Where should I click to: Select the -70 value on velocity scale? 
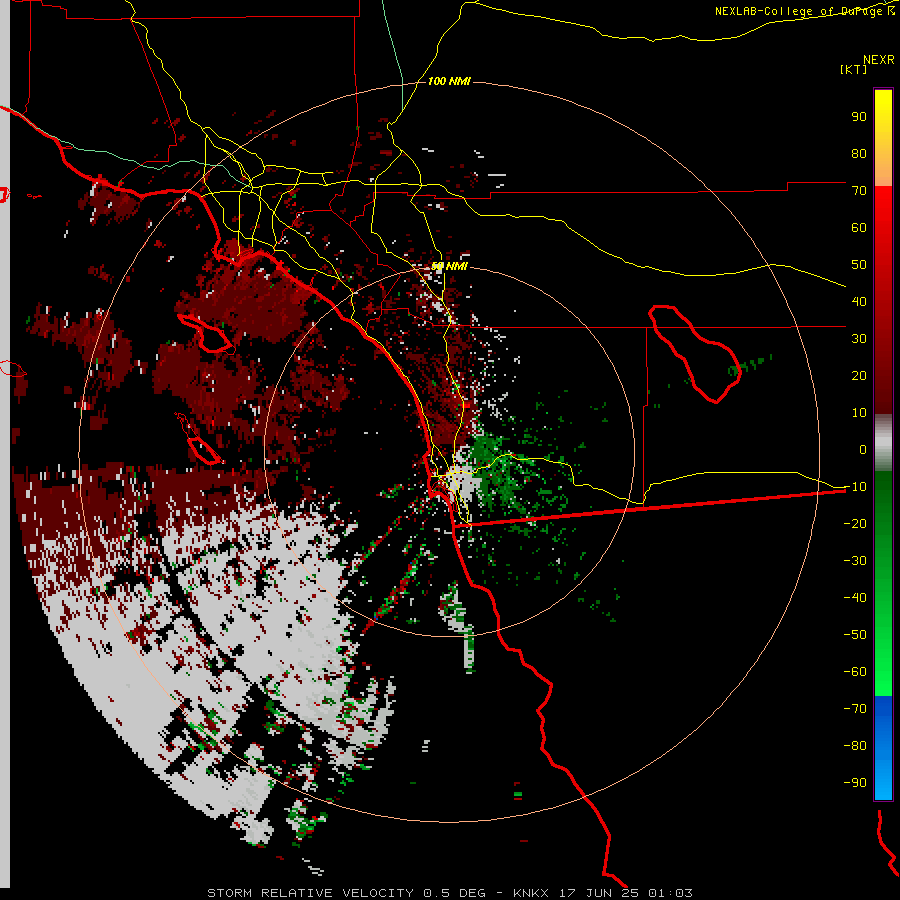(855, 709)
